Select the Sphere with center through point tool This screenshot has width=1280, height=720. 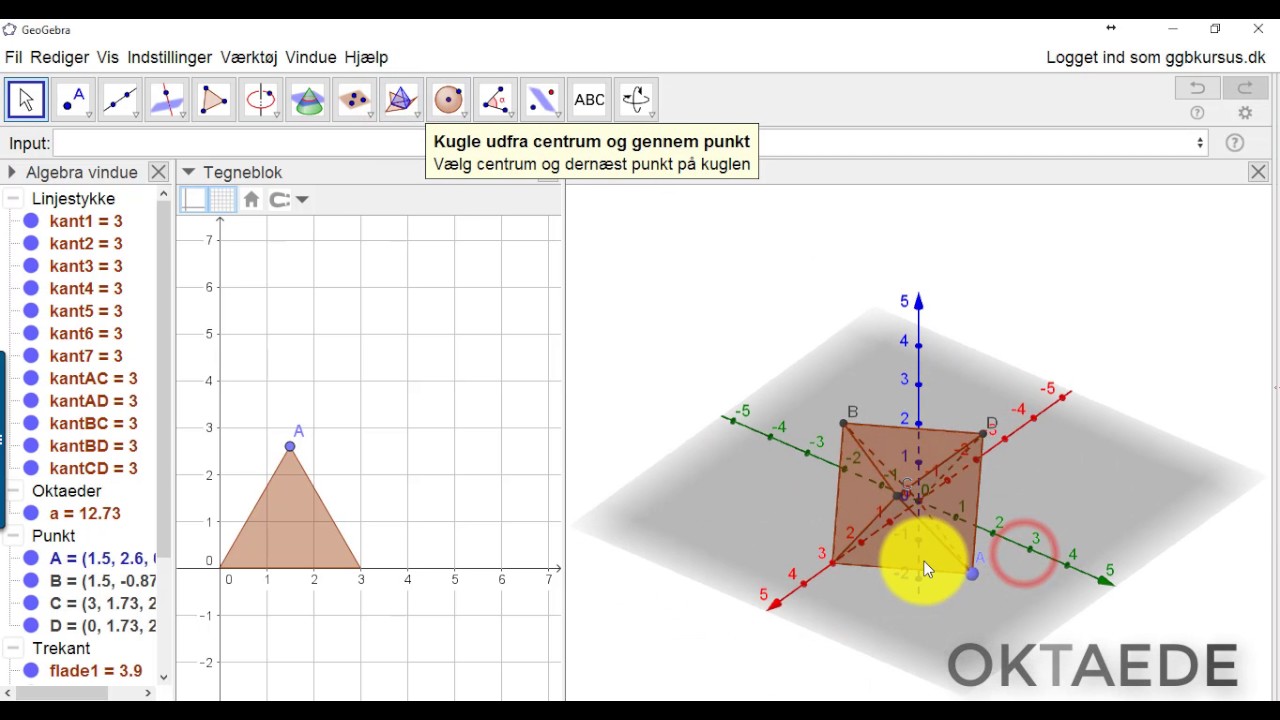[449, 100]
